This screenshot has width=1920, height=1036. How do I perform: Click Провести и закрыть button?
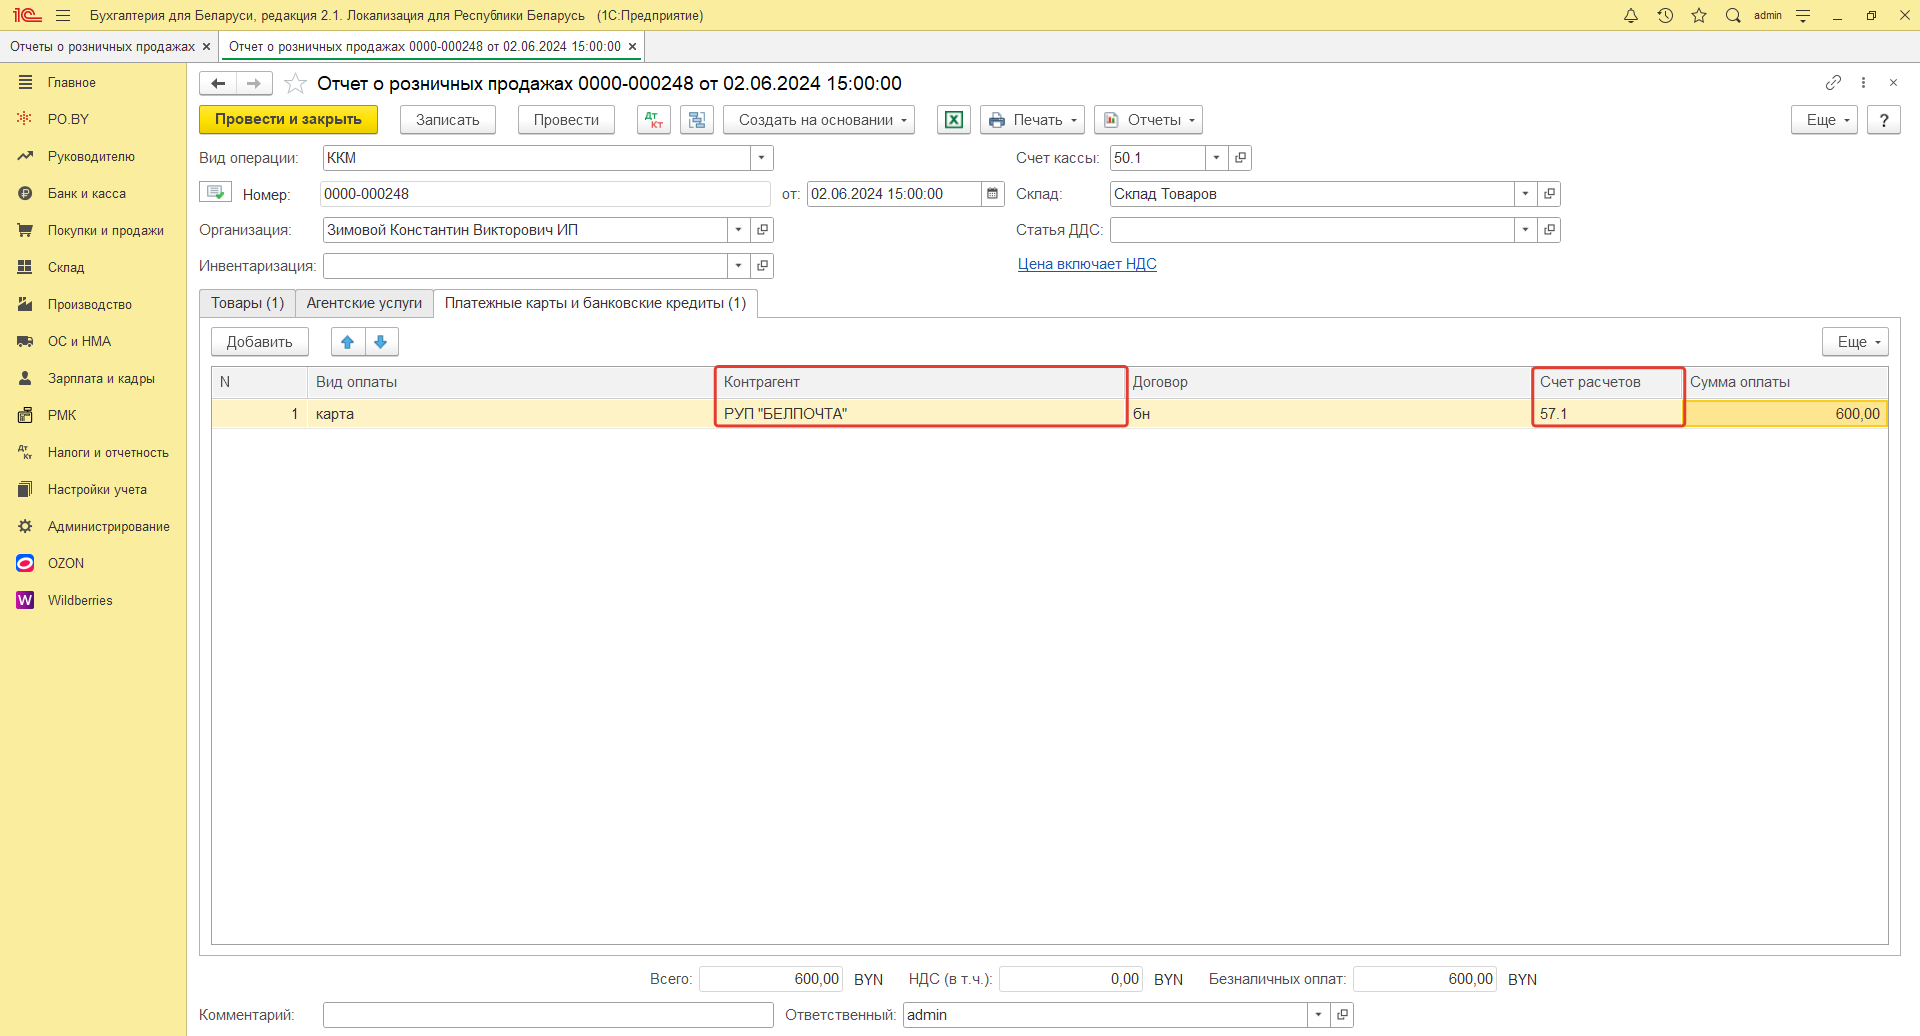(x=288, y=120)
